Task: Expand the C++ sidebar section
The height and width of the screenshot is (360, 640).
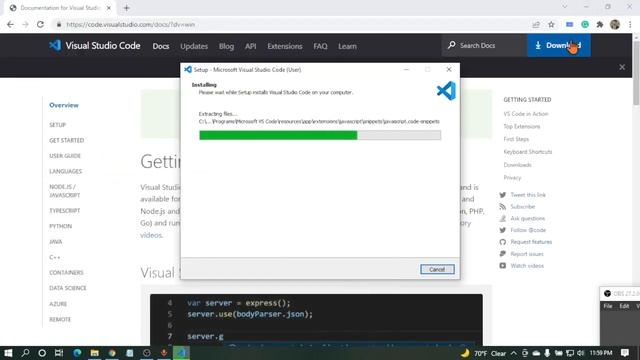Action: point(54,257)
